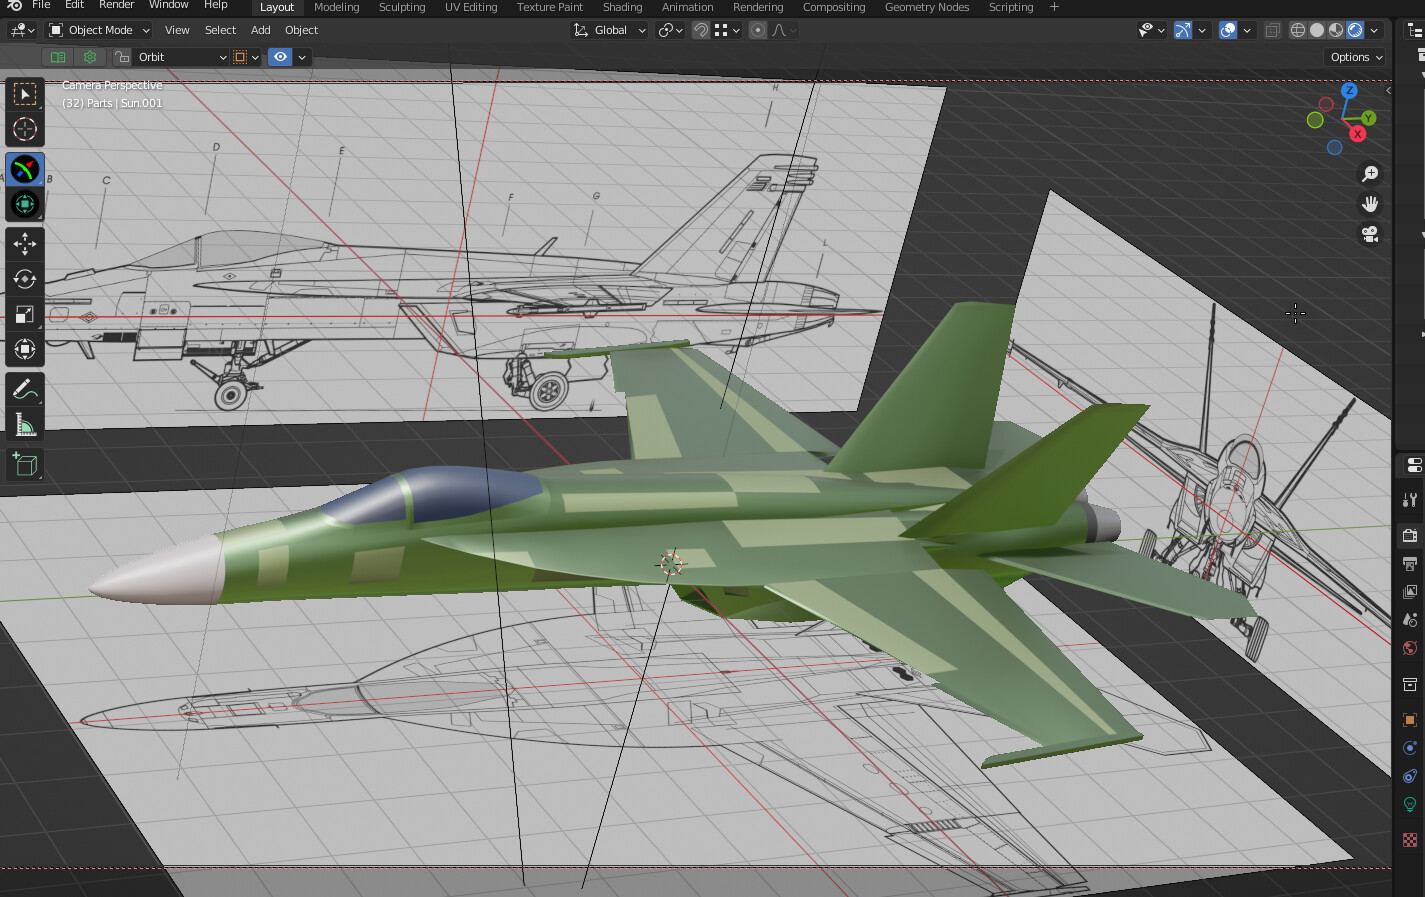The width and height of the screenshot is (1425, 897).
Task: Open the File menu
Action: (x=41, y=5)
